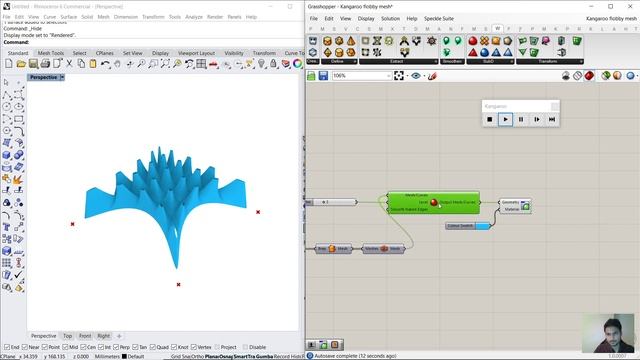Click the Undo arrow icon

coord(105,64)
